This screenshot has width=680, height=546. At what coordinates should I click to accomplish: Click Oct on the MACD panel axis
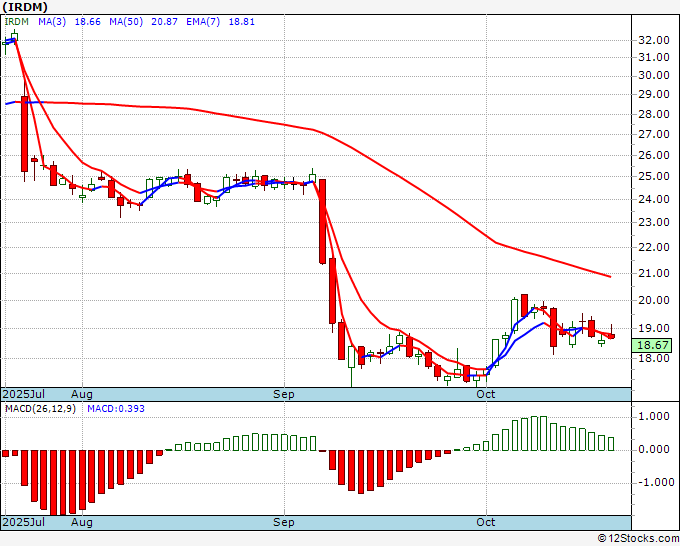tap(486, 522)
